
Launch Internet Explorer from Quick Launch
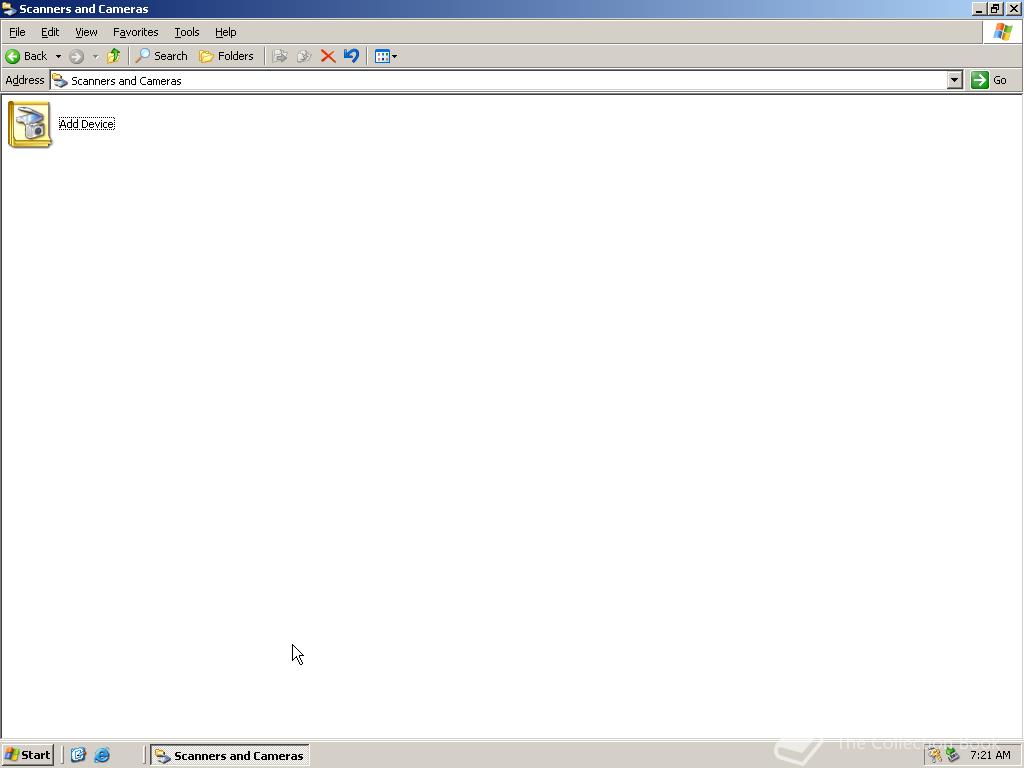pos(102,755)
